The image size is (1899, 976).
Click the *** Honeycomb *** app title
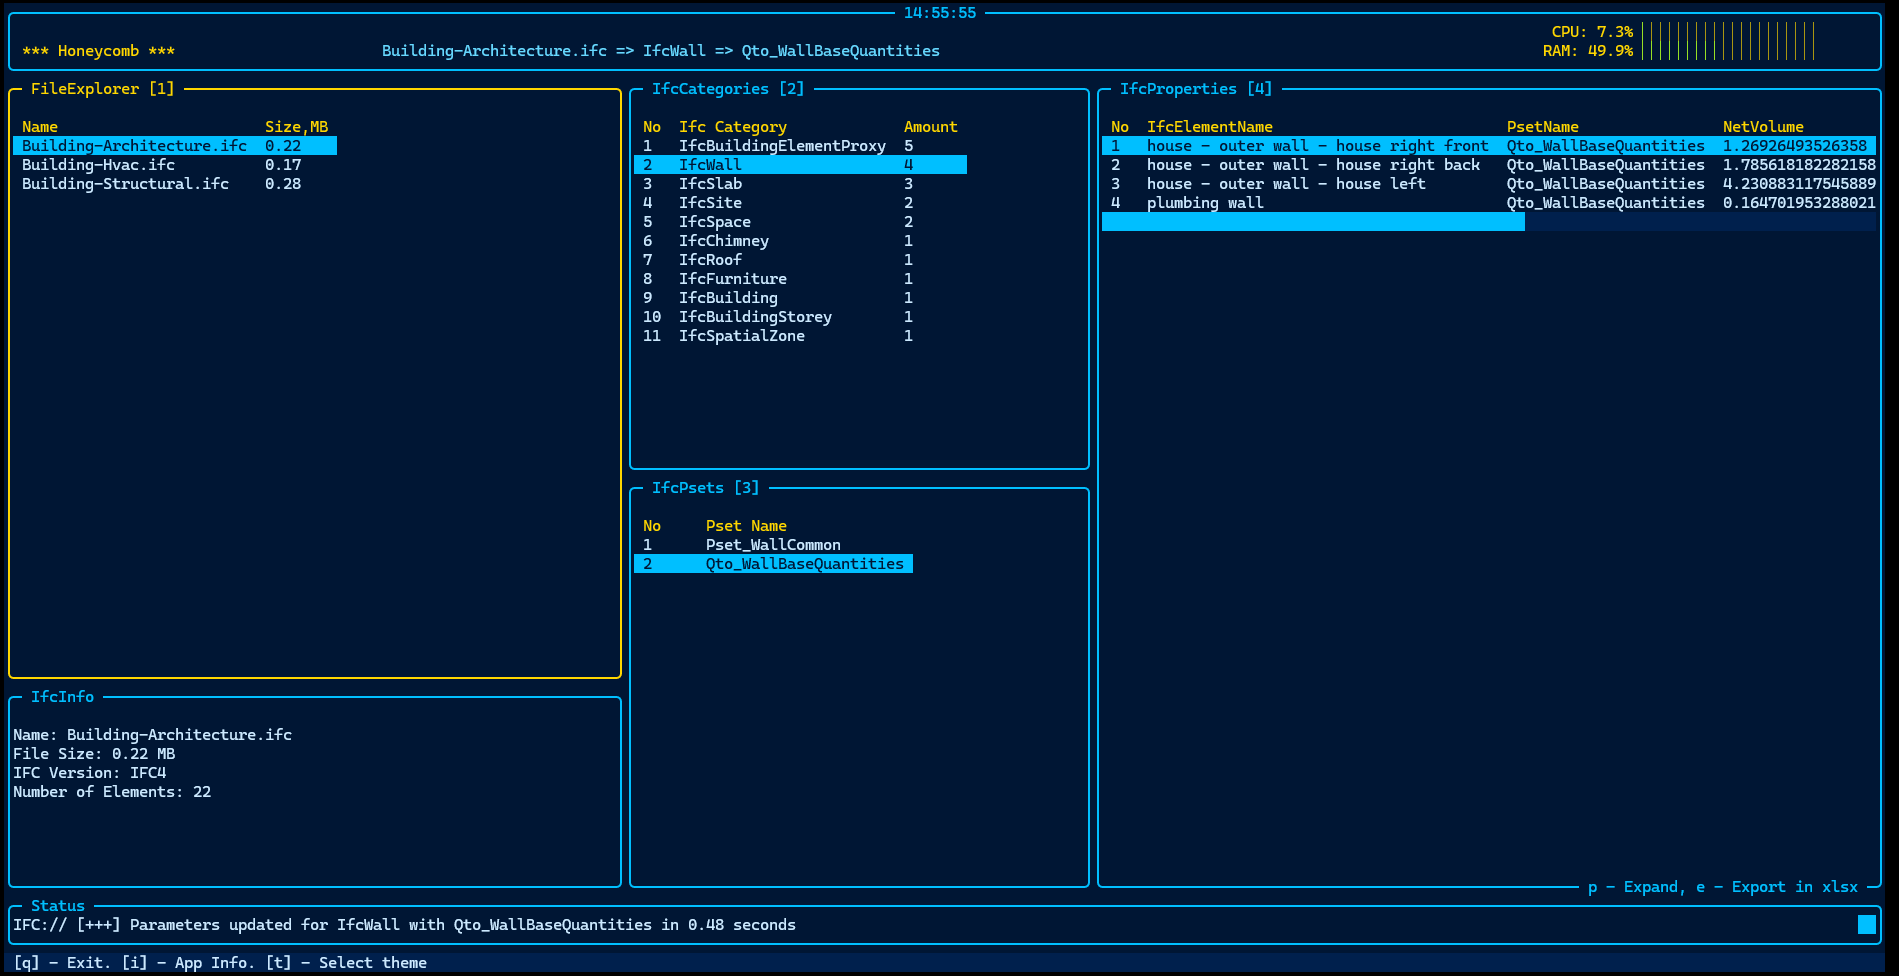(x=98, y=51)
